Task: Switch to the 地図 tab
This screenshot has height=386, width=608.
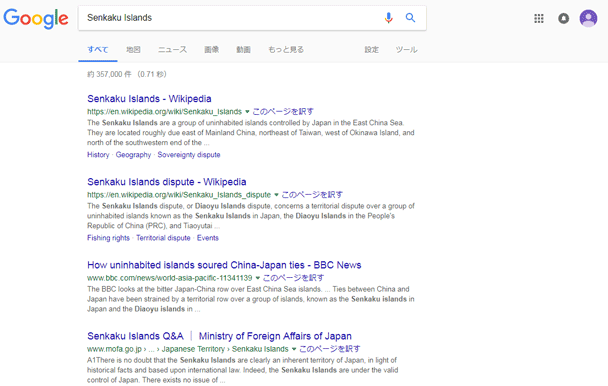Action: click(x=133, y=50)
